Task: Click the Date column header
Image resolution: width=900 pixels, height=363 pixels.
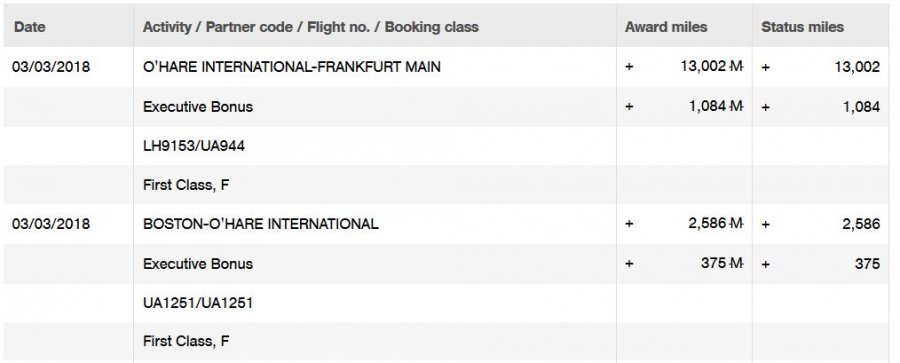Action: [x=30, y=27]
